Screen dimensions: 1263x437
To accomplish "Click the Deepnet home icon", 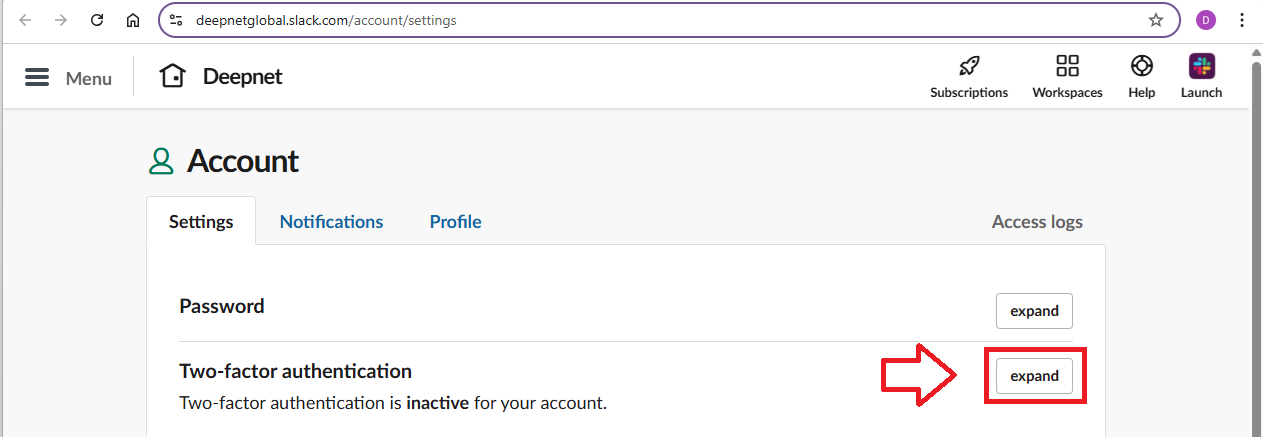I will tap(173, 76).
